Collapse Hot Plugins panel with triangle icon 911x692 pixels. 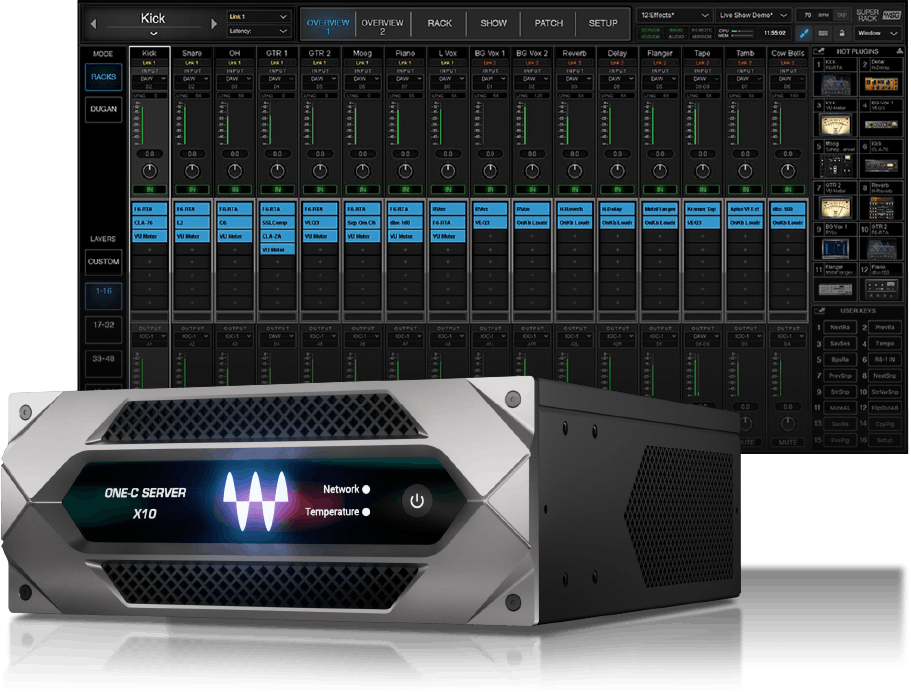pyautogui.click(x=900, y=52)
